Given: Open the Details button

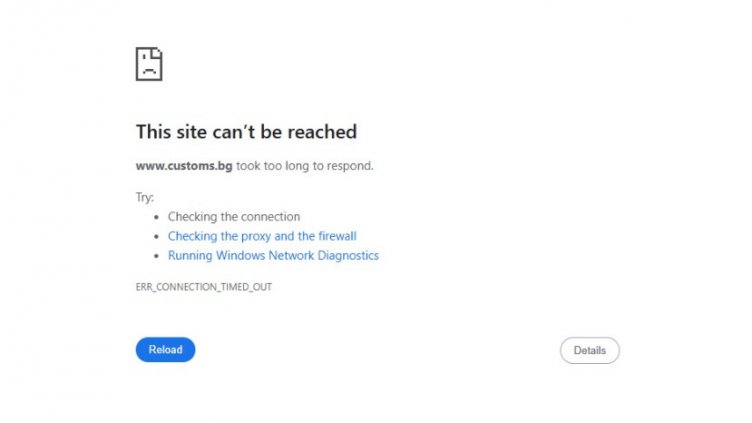Looking at the screenshot, I should (589, 351).
